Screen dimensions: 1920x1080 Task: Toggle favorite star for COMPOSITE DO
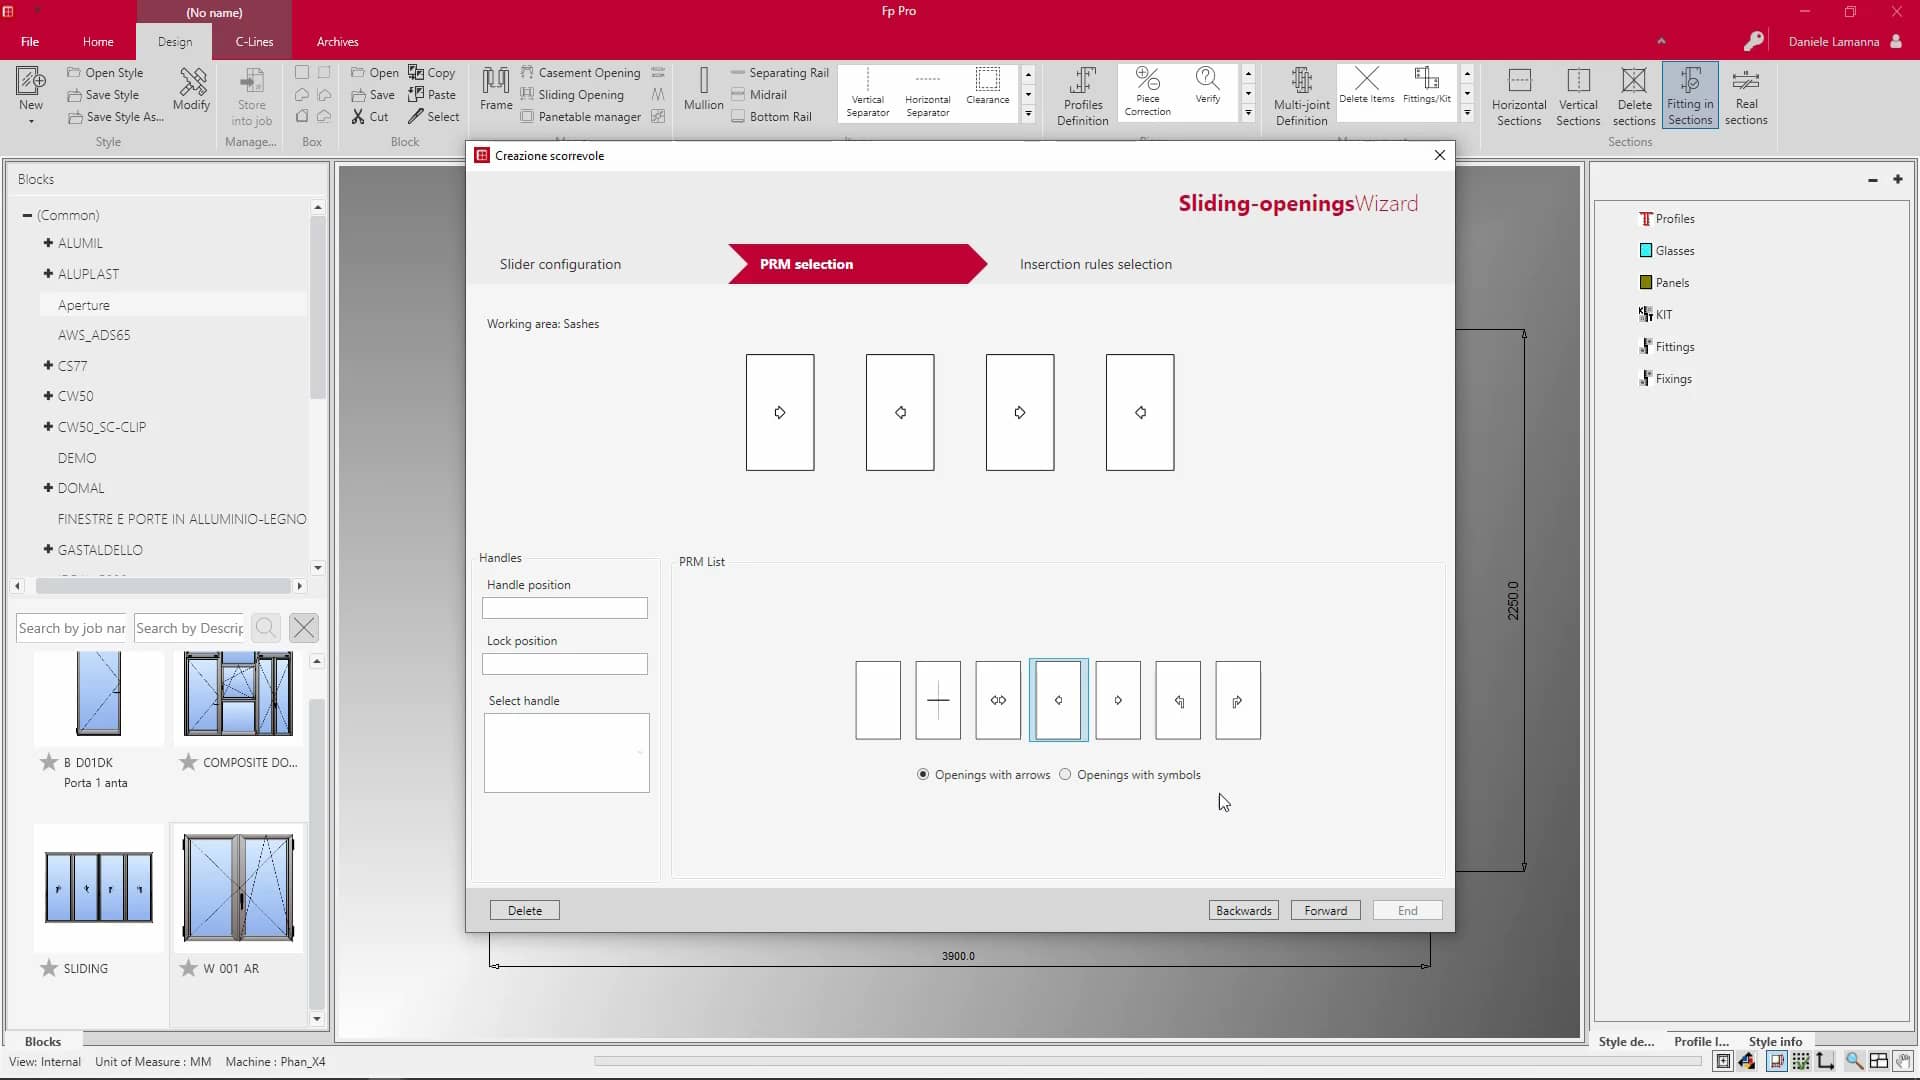click(188, 762)
